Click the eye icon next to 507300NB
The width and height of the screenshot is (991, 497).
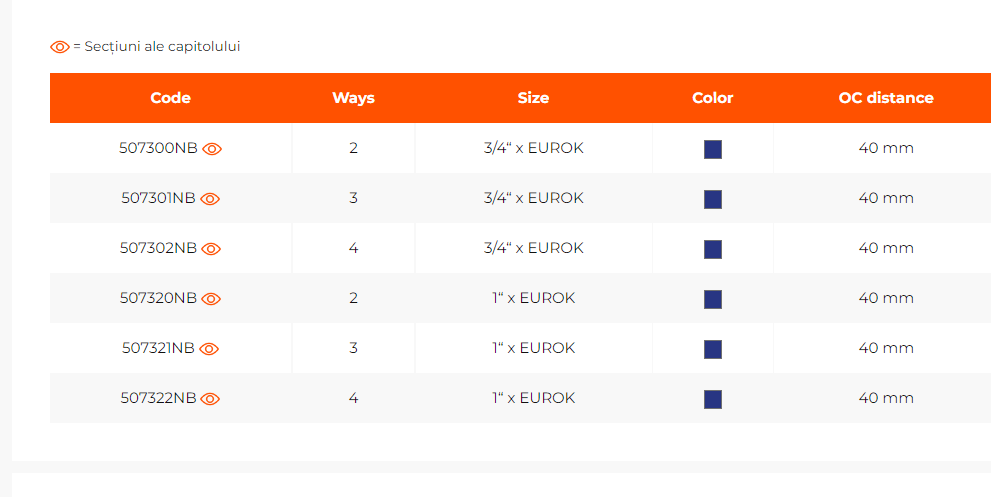point(212,149)
